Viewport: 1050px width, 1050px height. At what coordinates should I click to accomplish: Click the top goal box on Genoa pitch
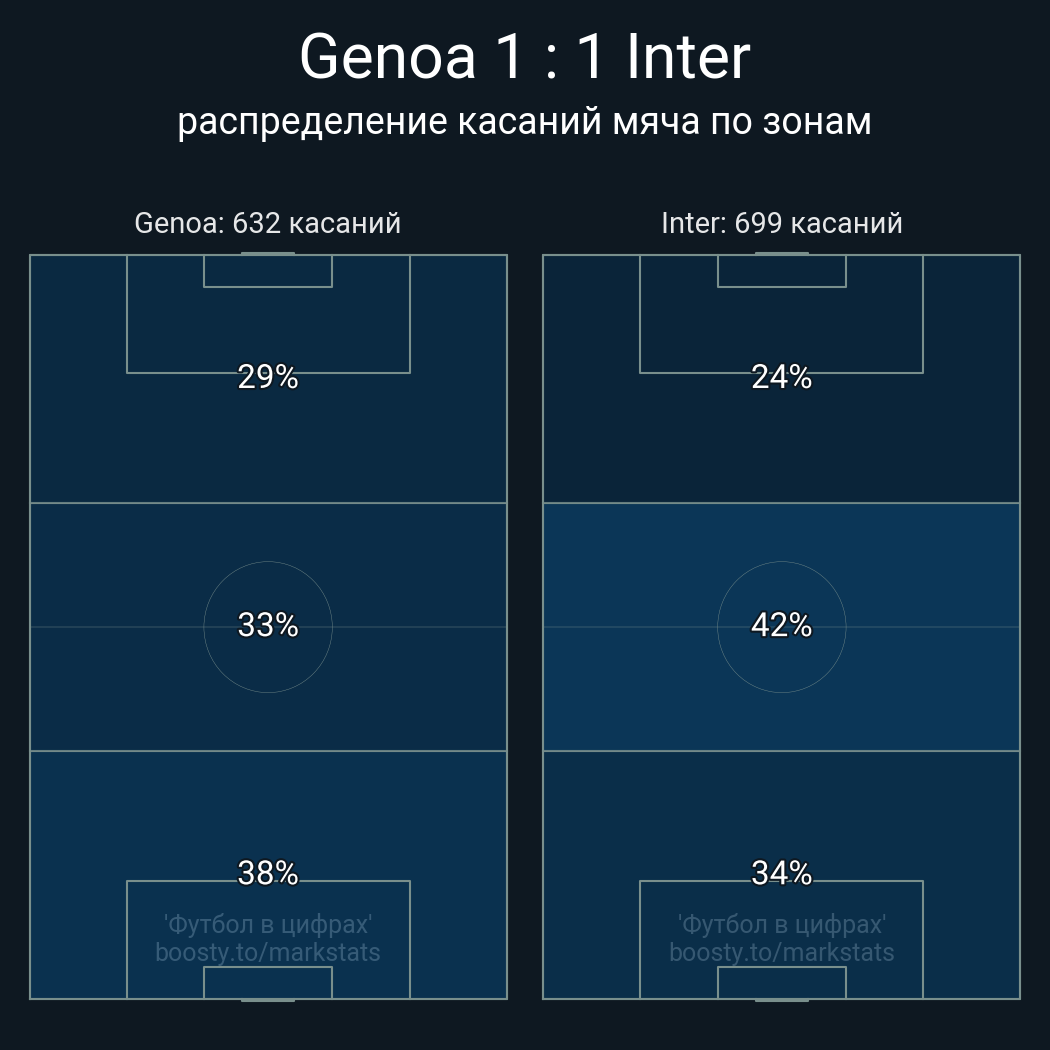click(268, 271)
